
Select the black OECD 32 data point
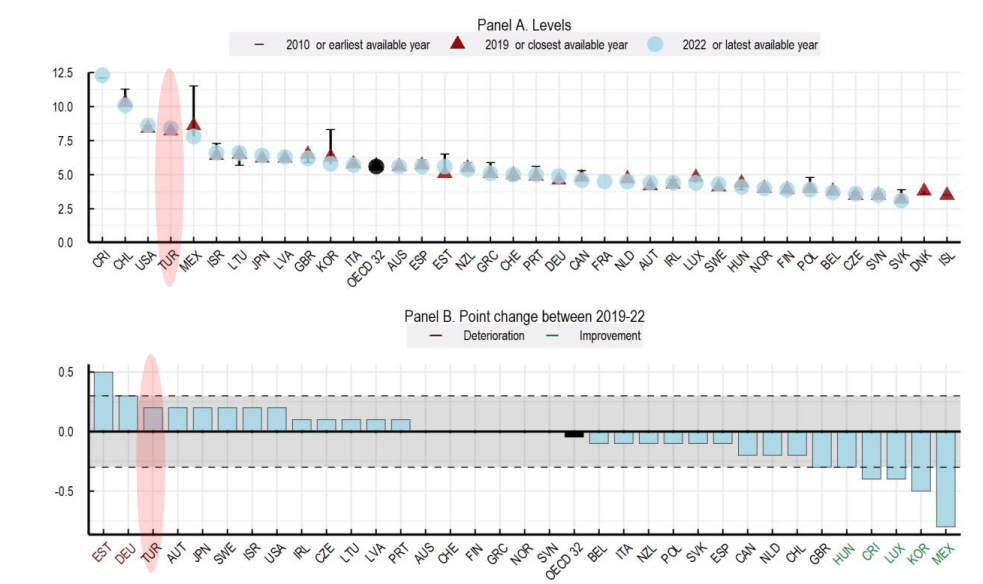pos(376,166)
